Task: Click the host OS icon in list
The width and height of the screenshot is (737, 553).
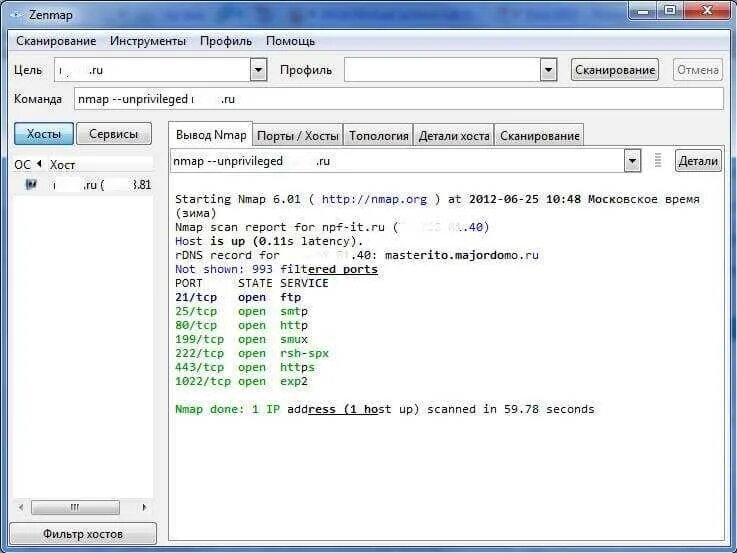Action: pyautogui.click(x=31, y=185)
